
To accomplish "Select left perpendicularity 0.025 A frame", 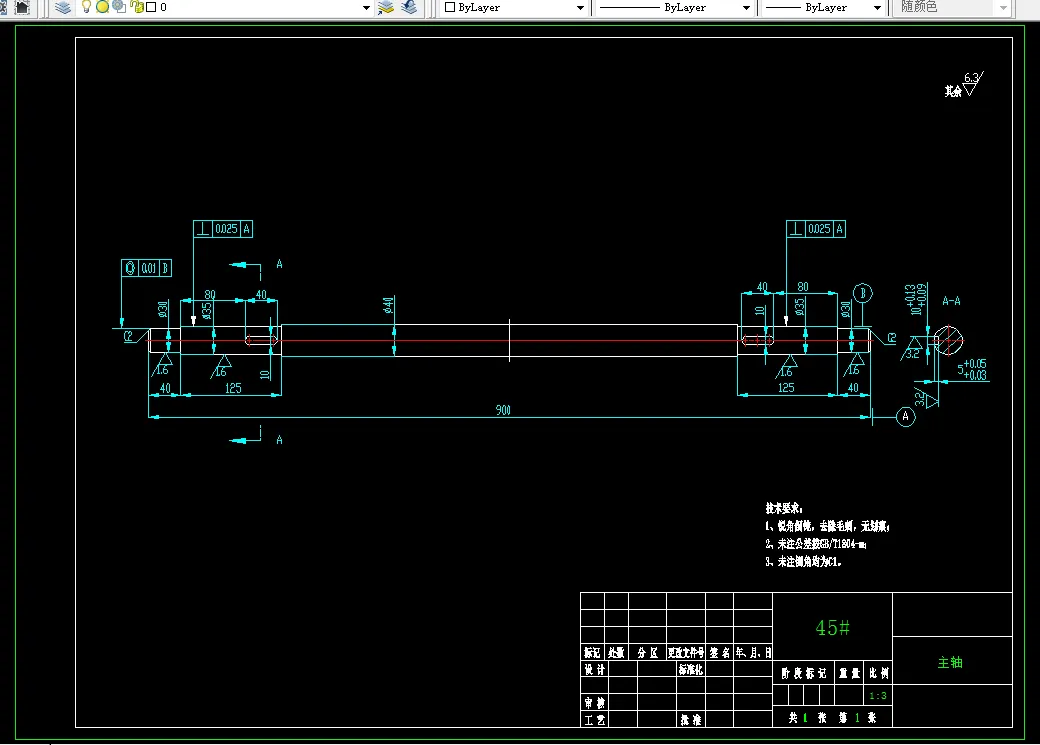I will point(223,229).
